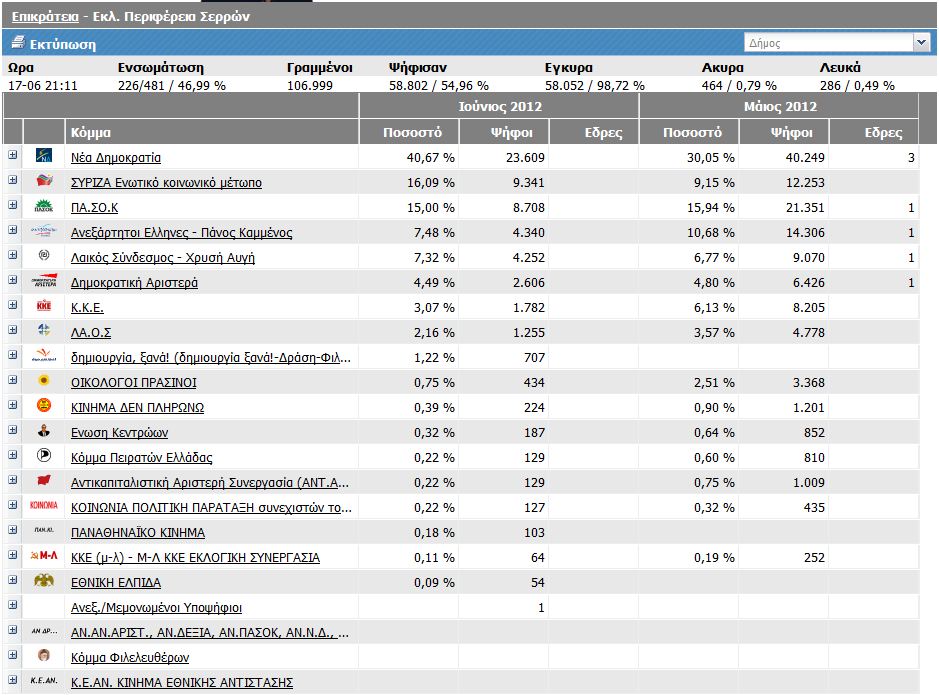Click the ΣΥΡΙΖΑ party logo icon

pos(44,182)
